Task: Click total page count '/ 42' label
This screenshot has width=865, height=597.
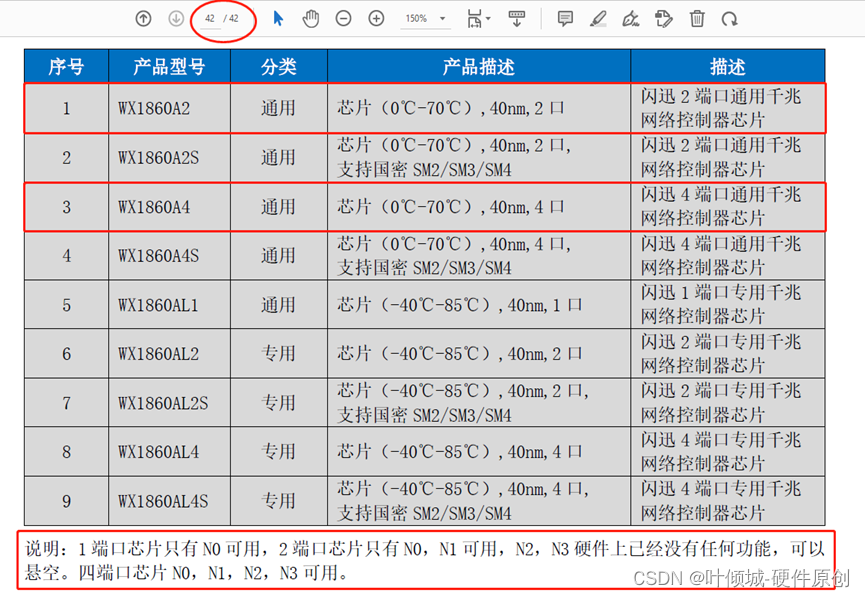Action: [231, 19]
